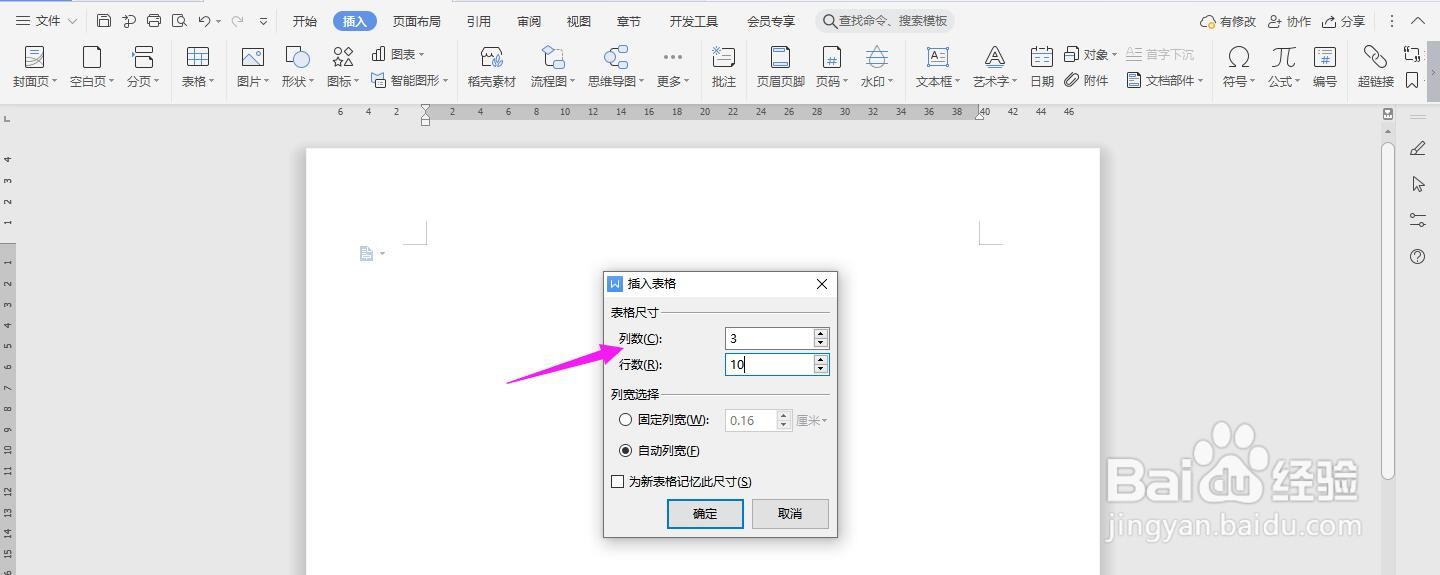Decrease 行数 row count stepper
Image resolution: width=1440 pixels, height=575 pixels.
(821, 370)
